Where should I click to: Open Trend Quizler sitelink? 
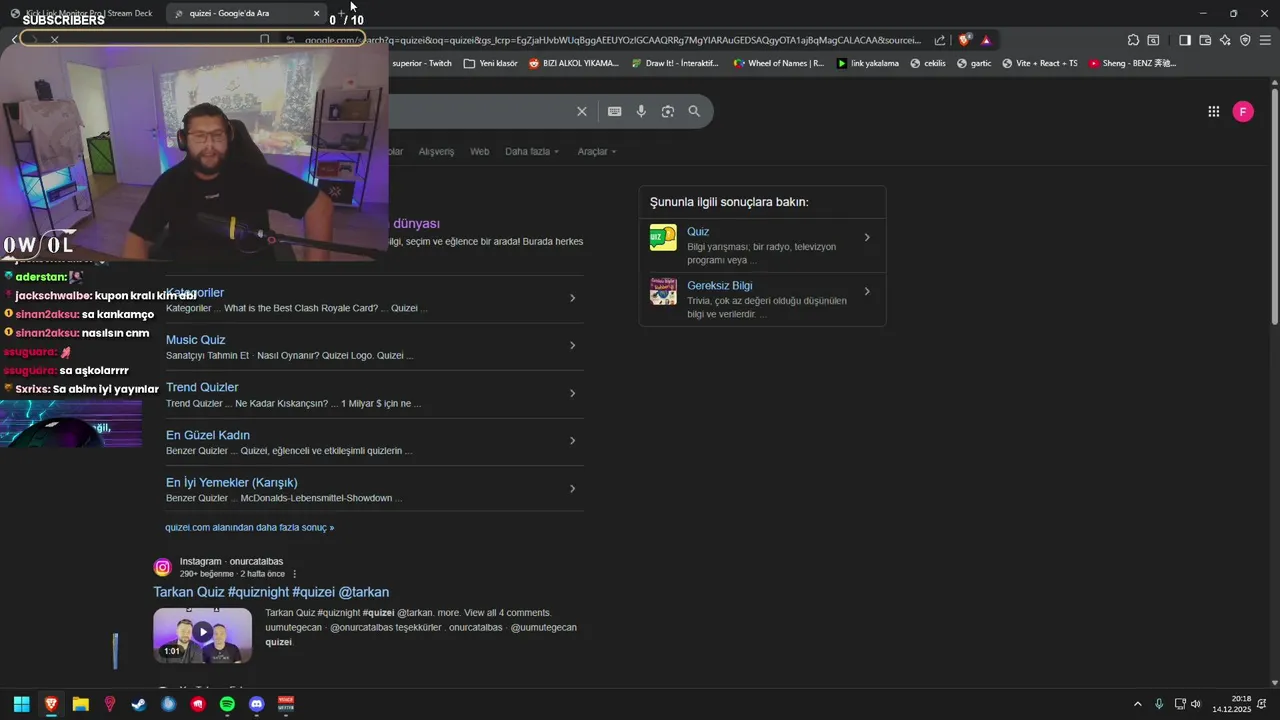point(202,387)
